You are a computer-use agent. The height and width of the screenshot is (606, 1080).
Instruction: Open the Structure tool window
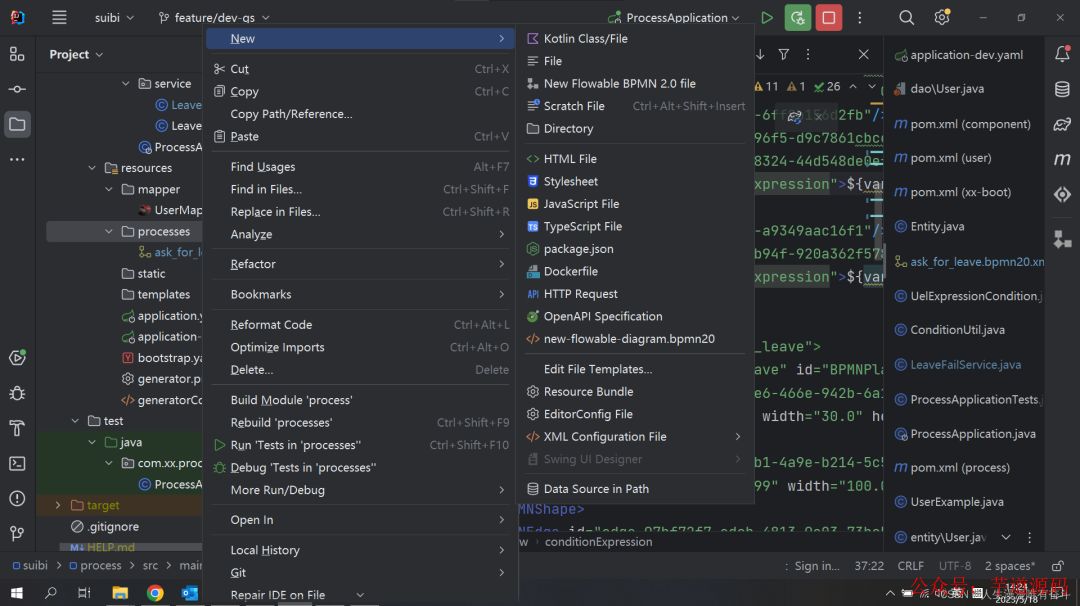click(x=17, y=54)
